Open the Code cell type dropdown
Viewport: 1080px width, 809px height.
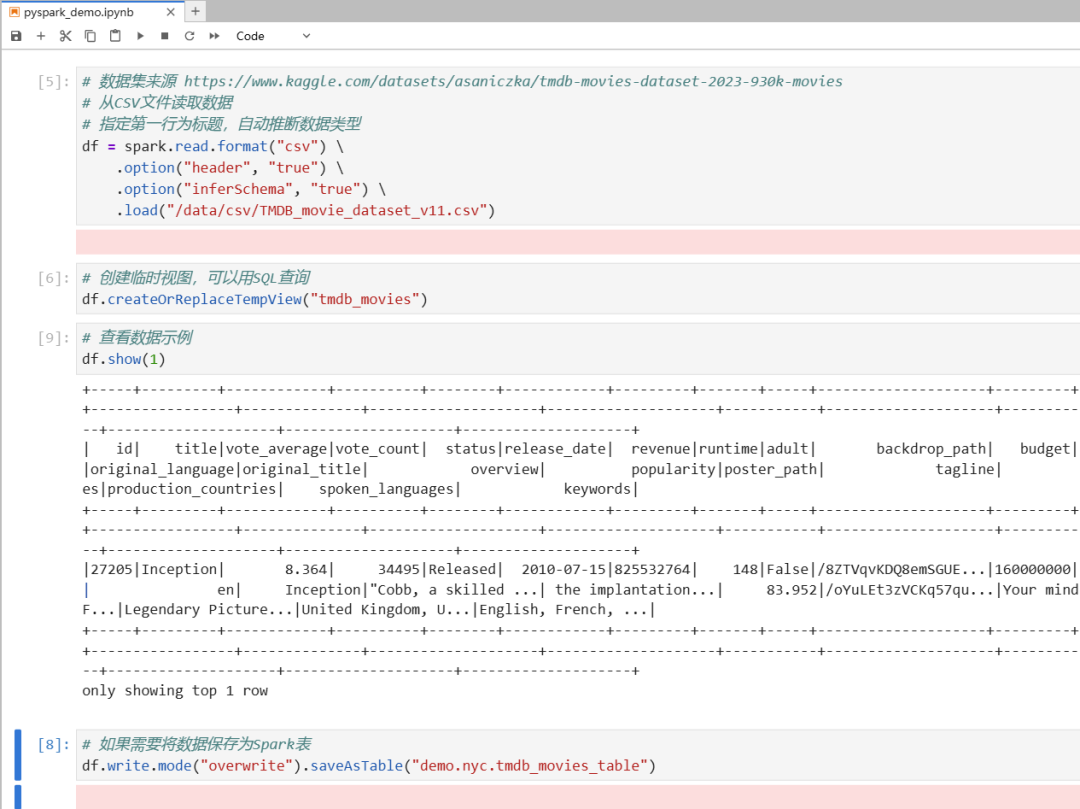(273, 36)
